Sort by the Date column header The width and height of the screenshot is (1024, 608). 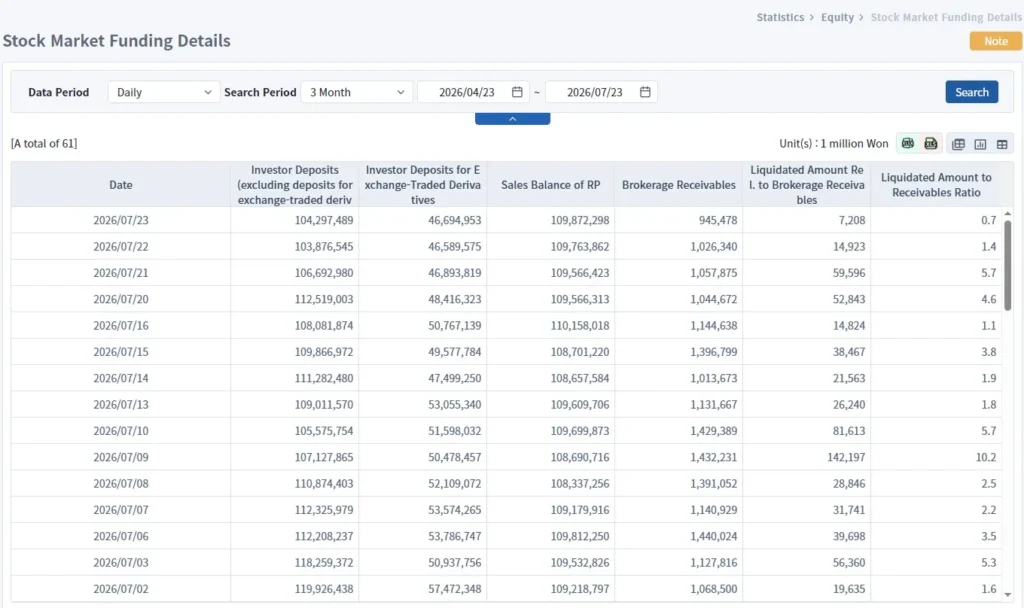(x=121, y=185)
